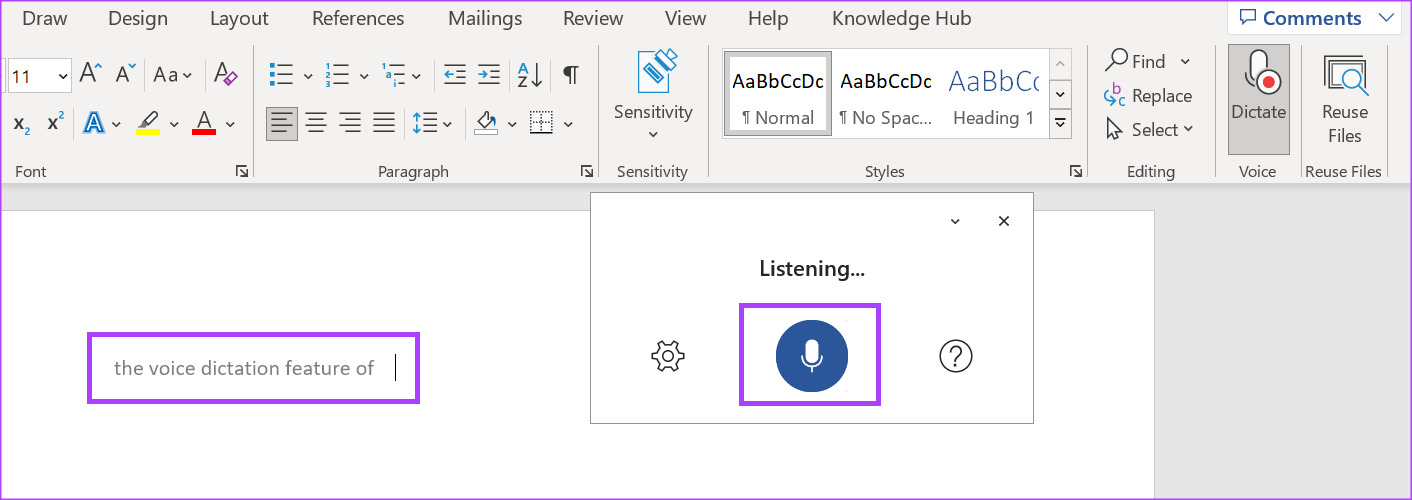The height and width of the screenshot is (500, 1412).
Task: Justify the paragraph text
Action: click(x=384, y=123)
